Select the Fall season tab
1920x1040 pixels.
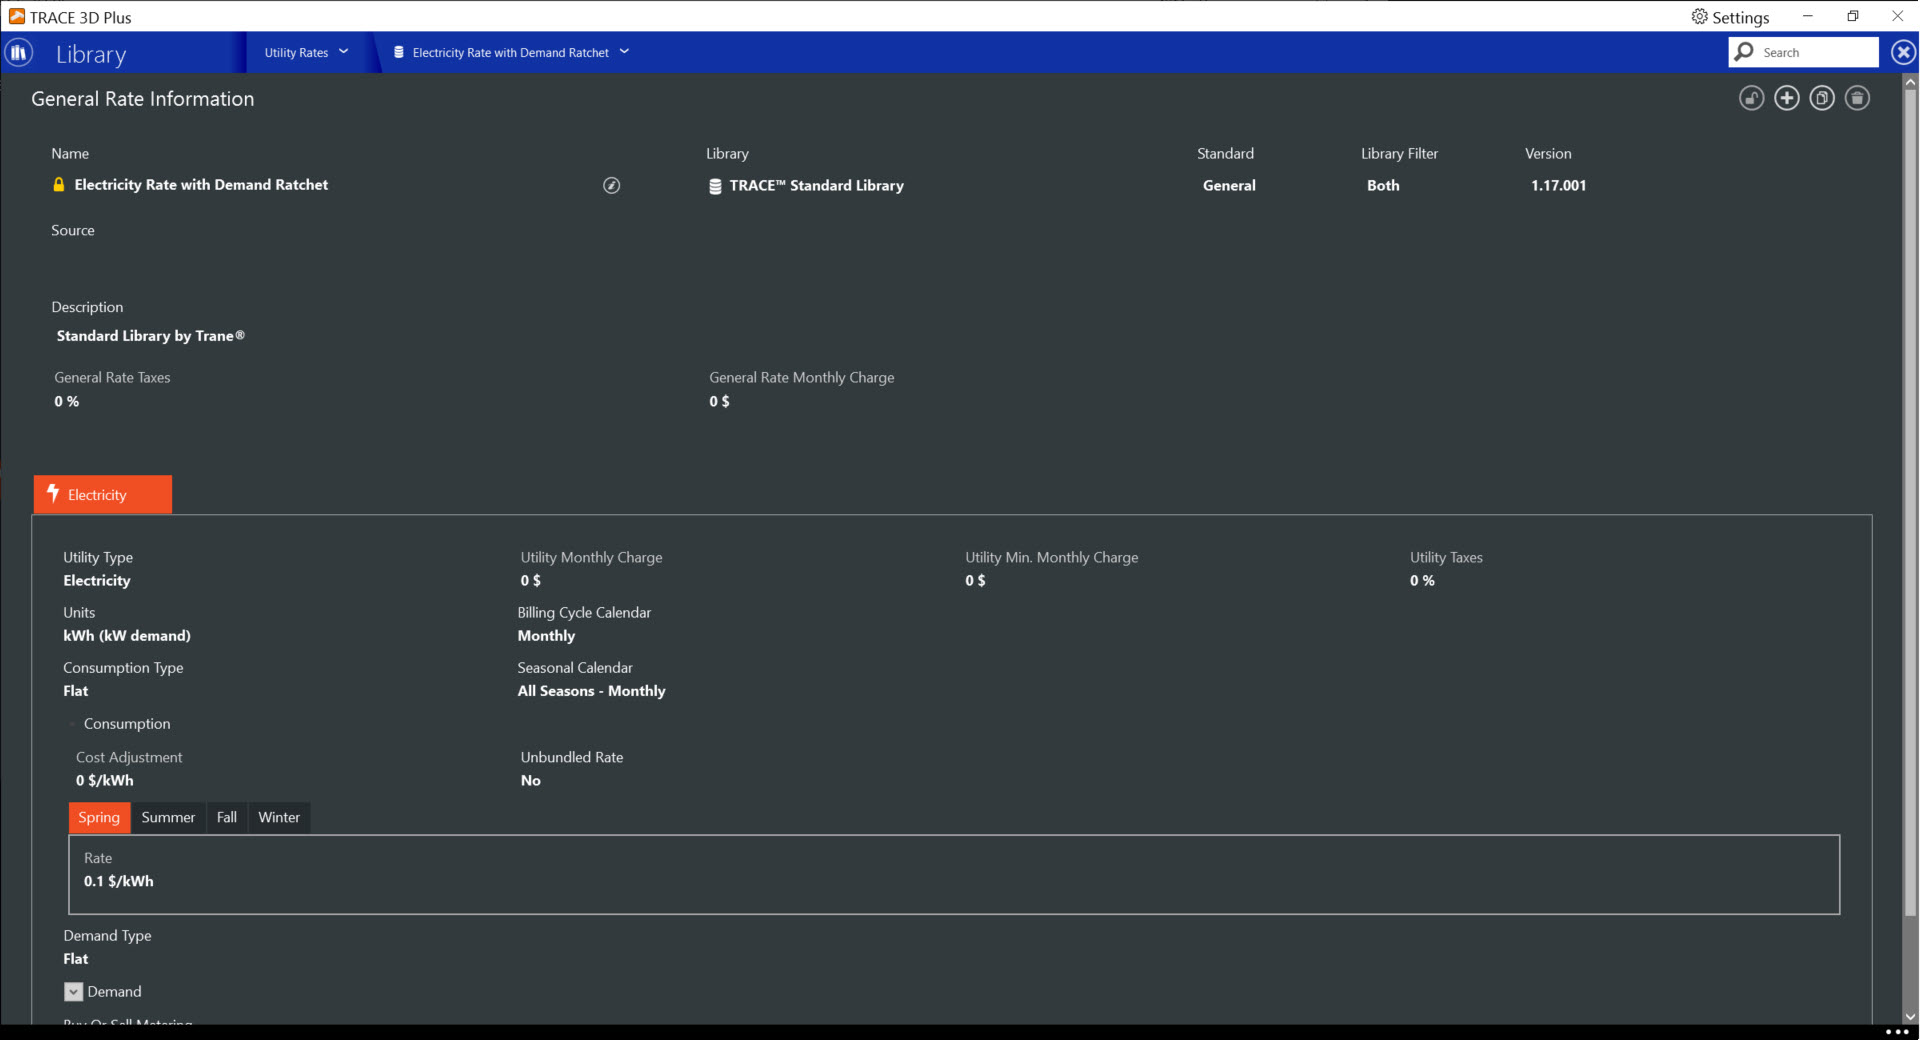227,817
